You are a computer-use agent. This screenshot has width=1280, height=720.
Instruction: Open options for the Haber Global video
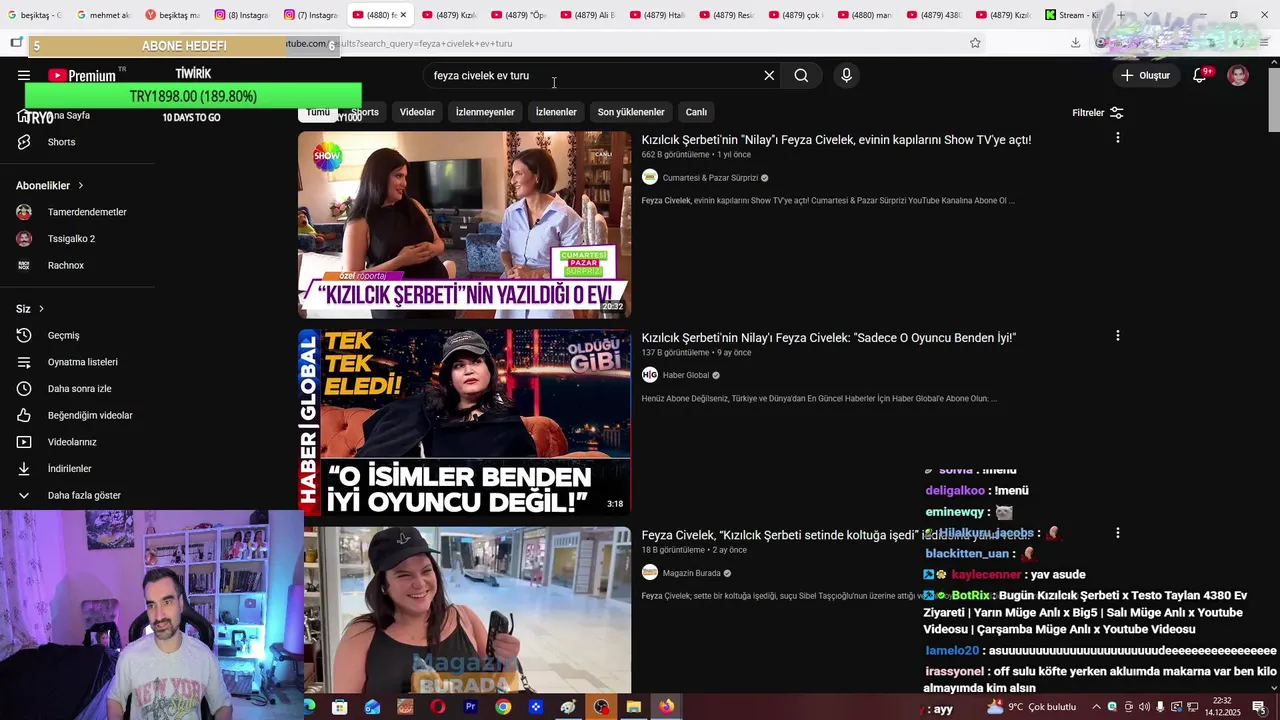(x=1117, y=336)
